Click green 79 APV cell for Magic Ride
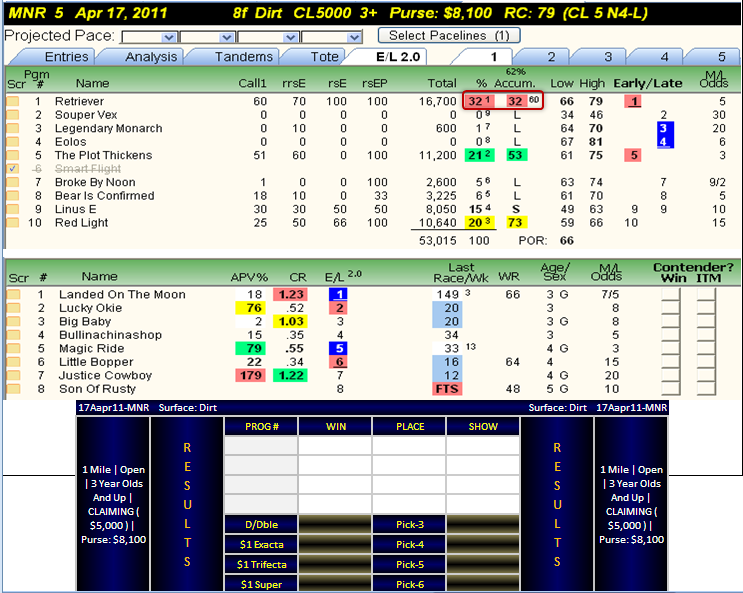743x593 pixels. (250, 348)
